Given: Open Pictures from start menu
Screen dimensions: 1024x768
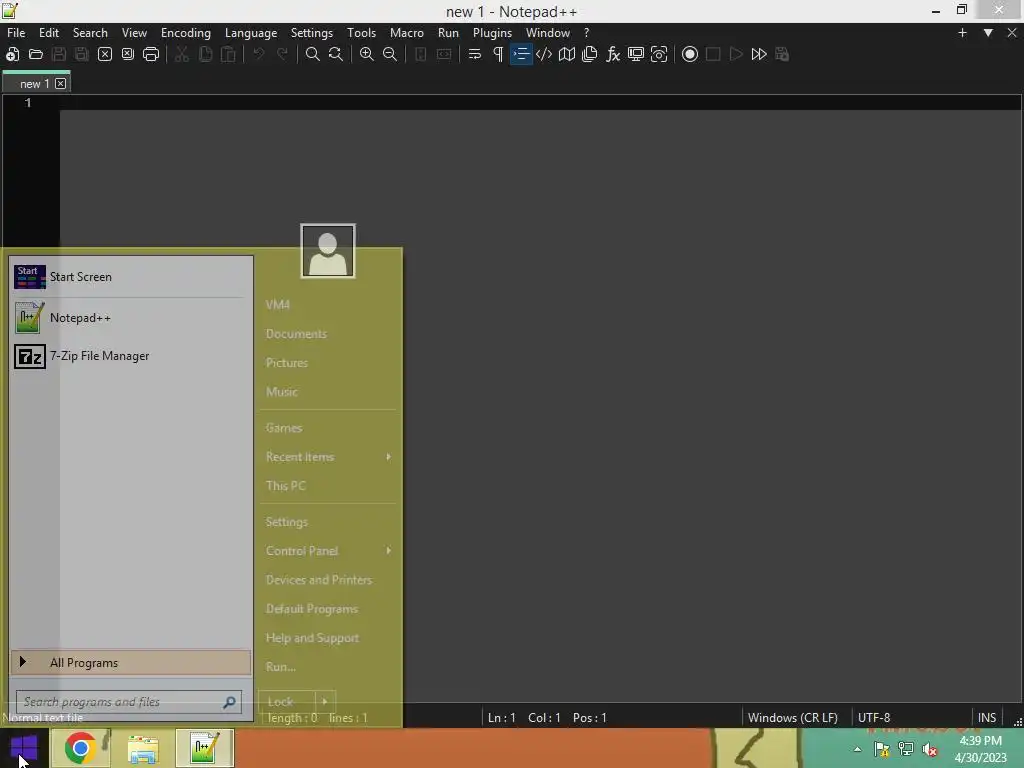Looking at the screenshot, I should [x=287, y=362].
